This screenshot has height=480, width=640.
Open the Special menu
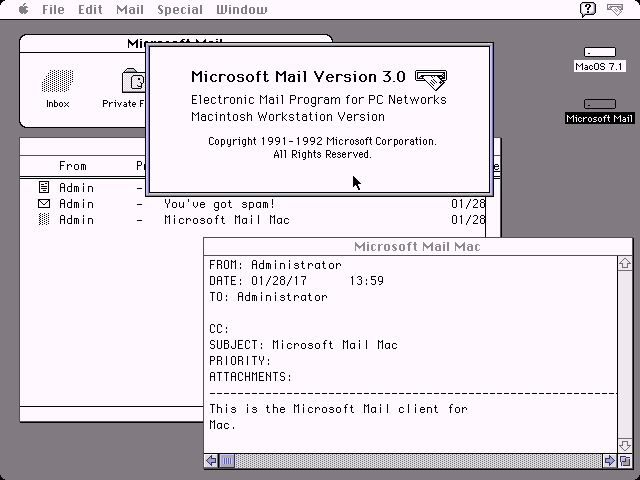[179, 9]
